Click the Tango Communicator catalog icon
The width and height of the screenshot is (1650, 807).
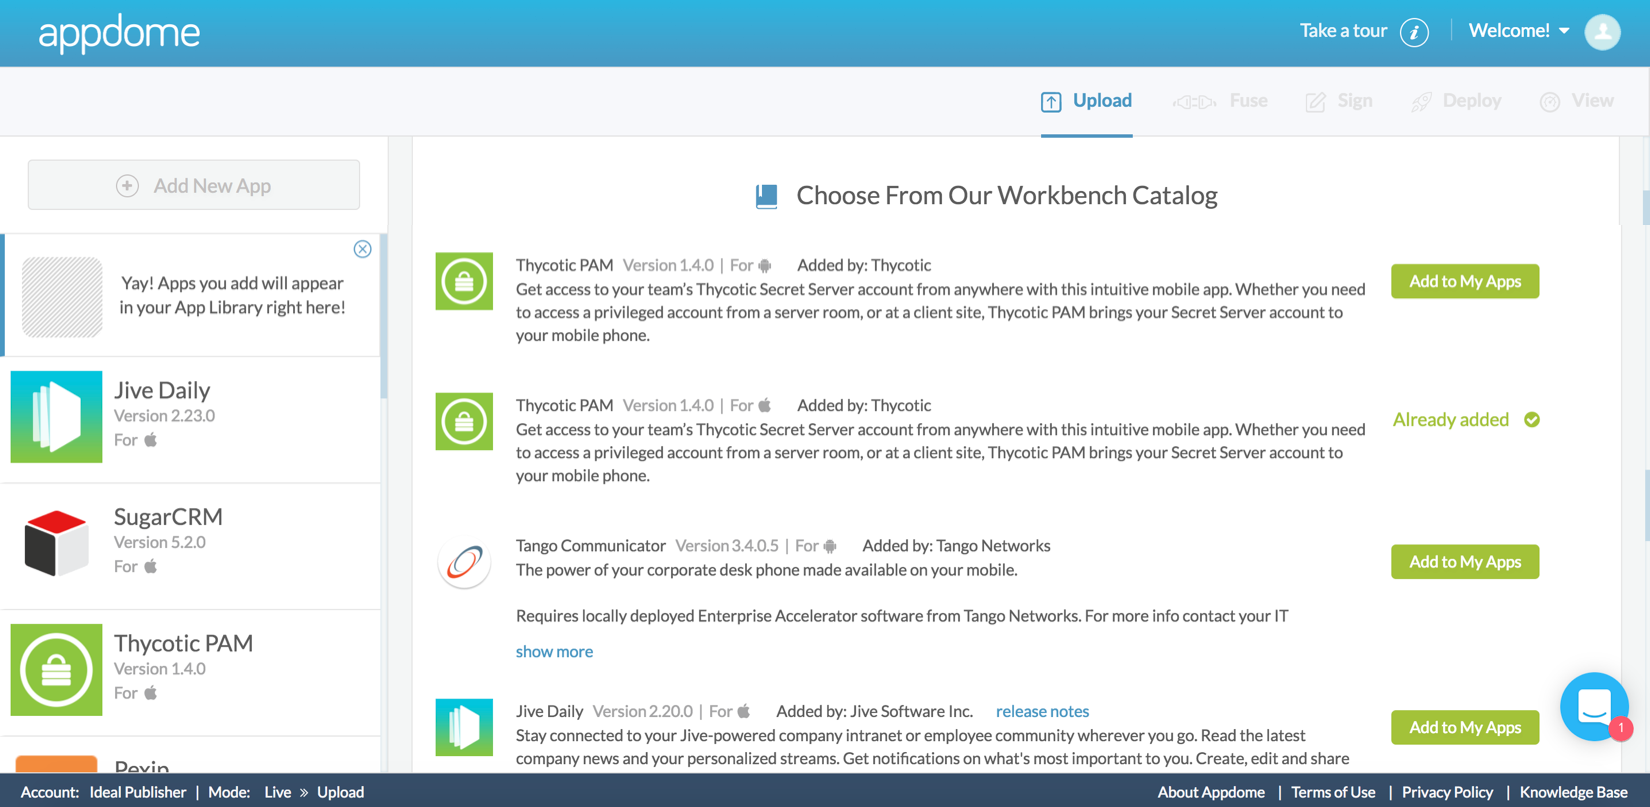464,563
